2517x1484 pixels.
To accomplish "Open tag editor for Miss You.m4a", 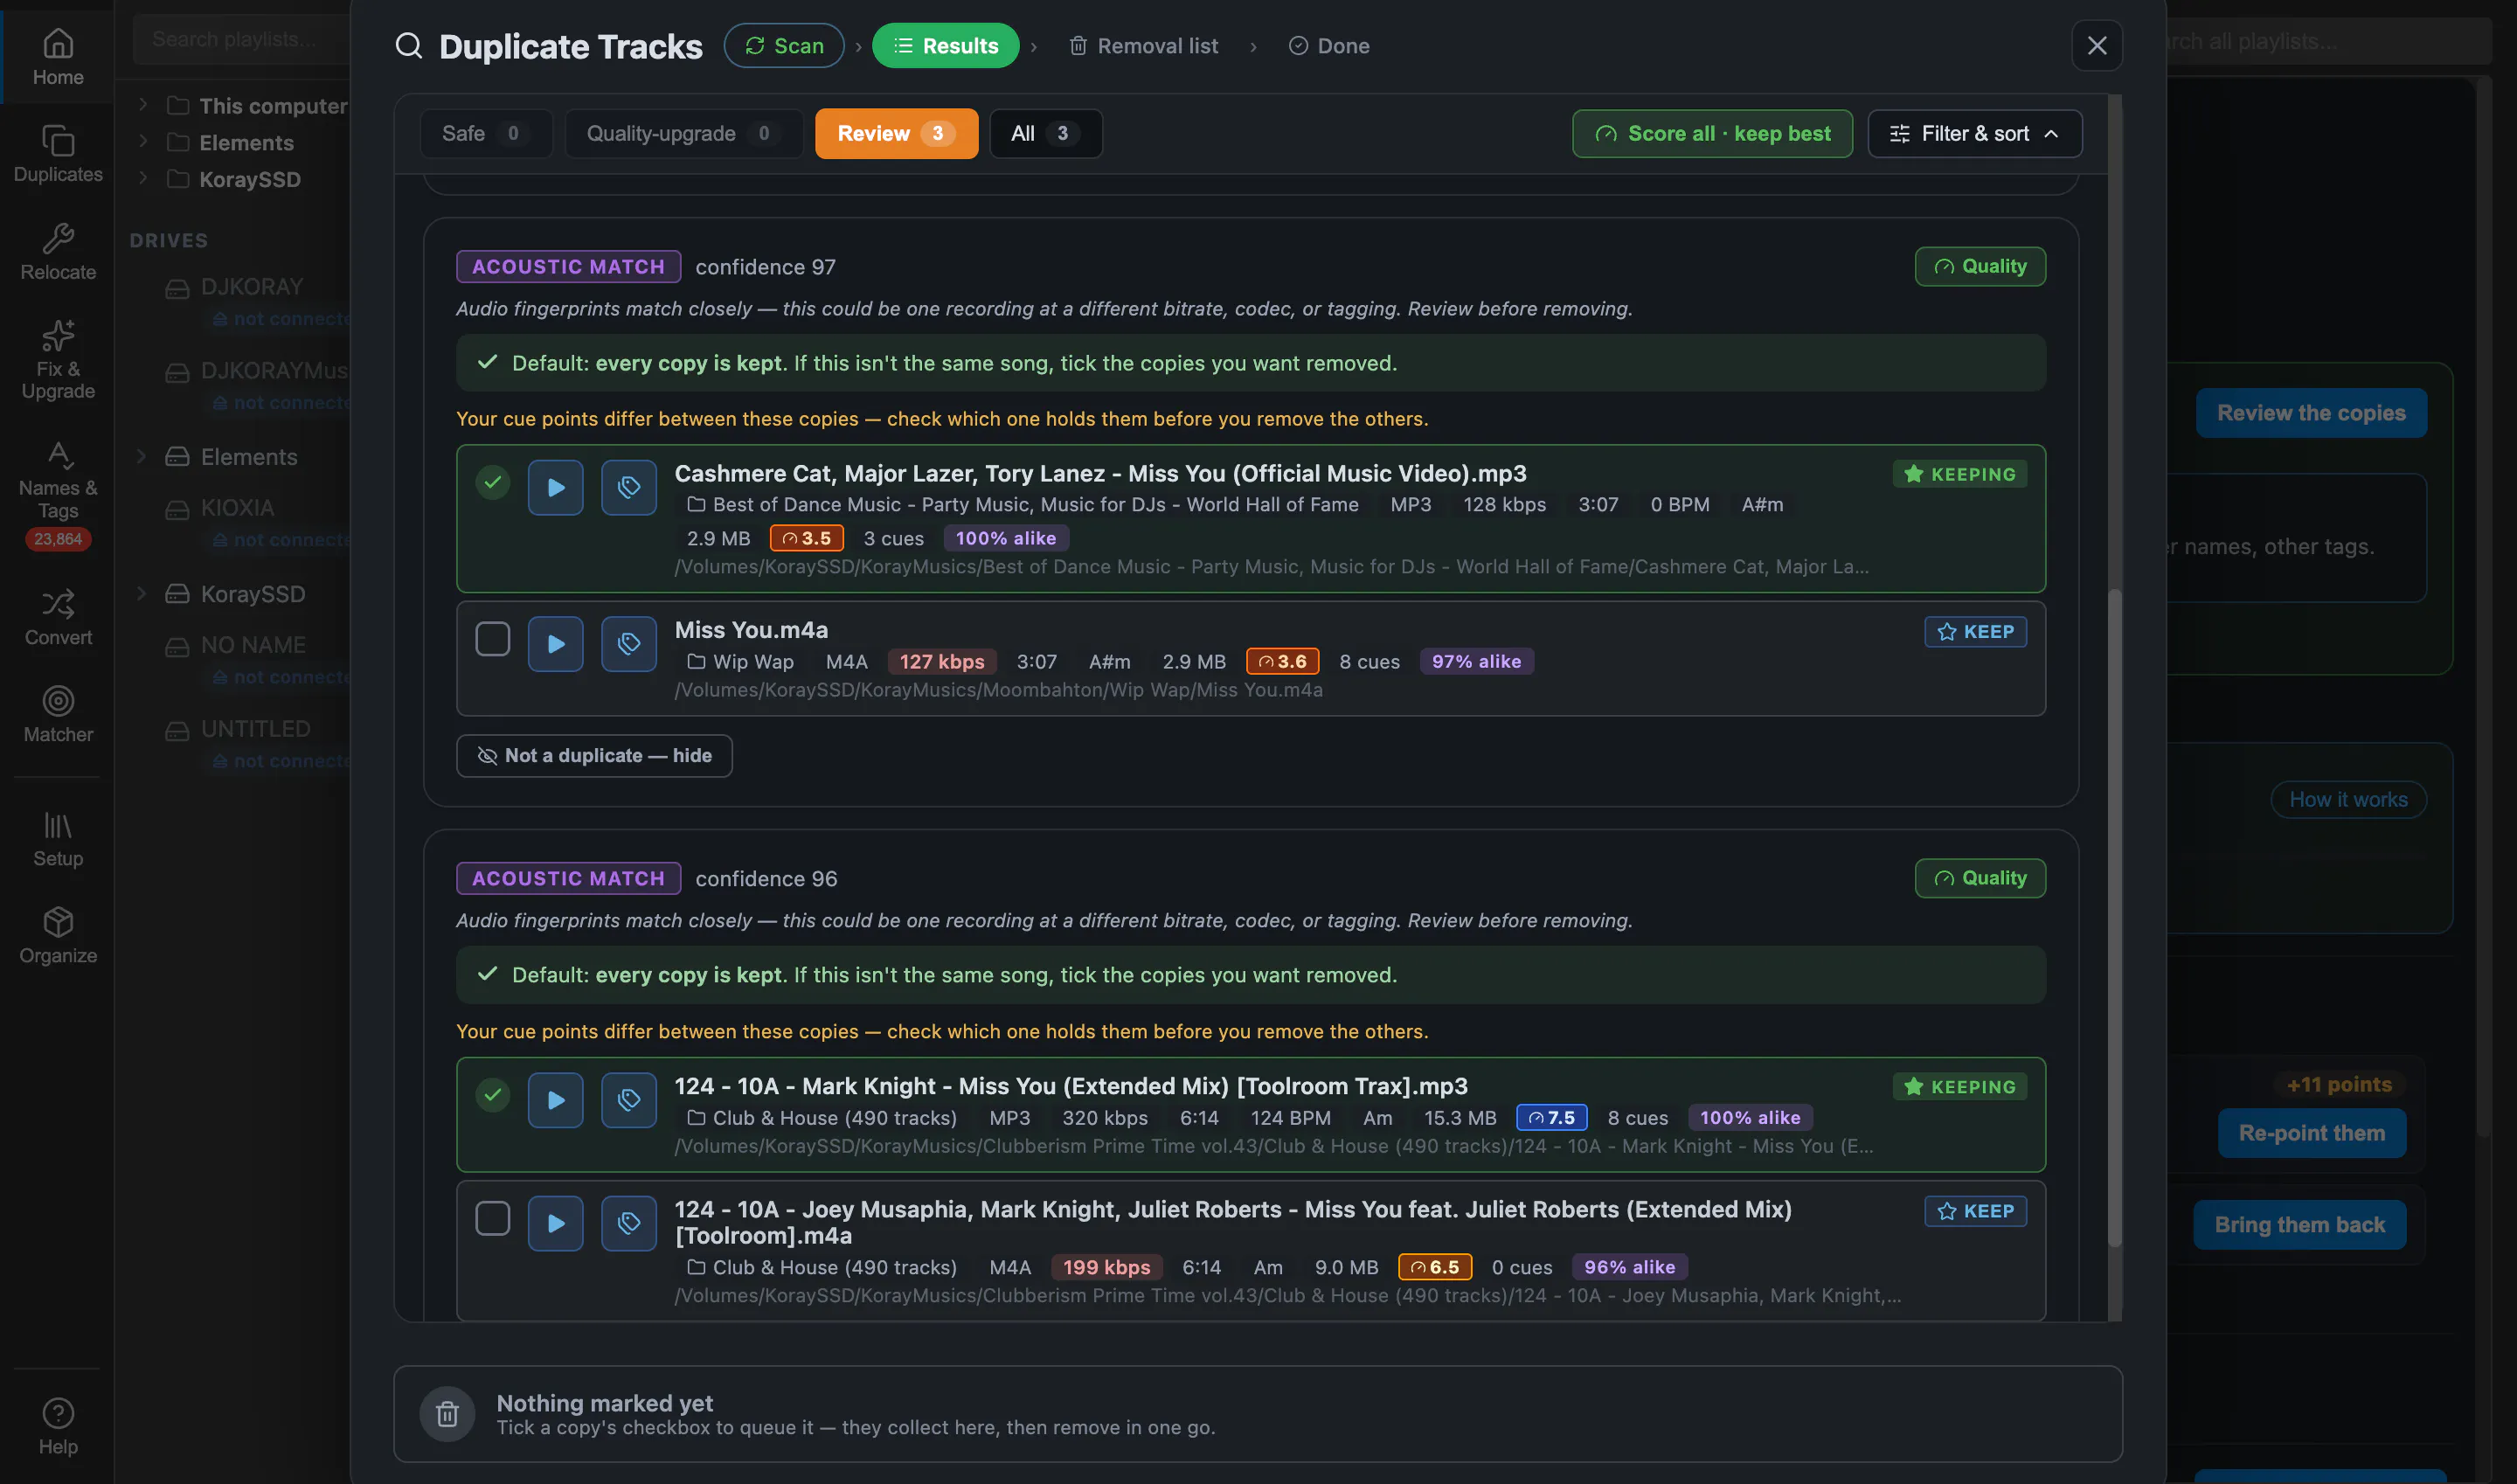I will point(628,643).
